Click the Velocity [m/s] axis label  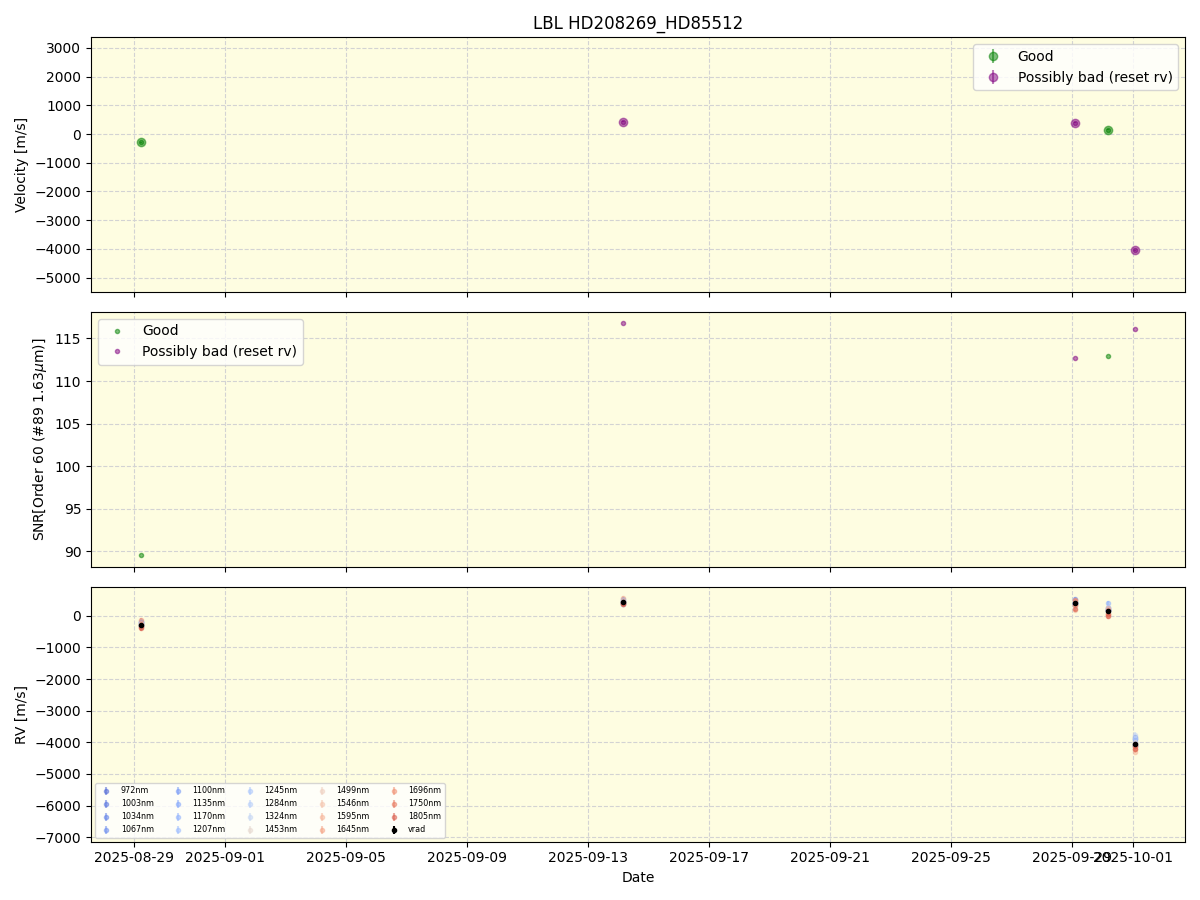click(21, 165)
